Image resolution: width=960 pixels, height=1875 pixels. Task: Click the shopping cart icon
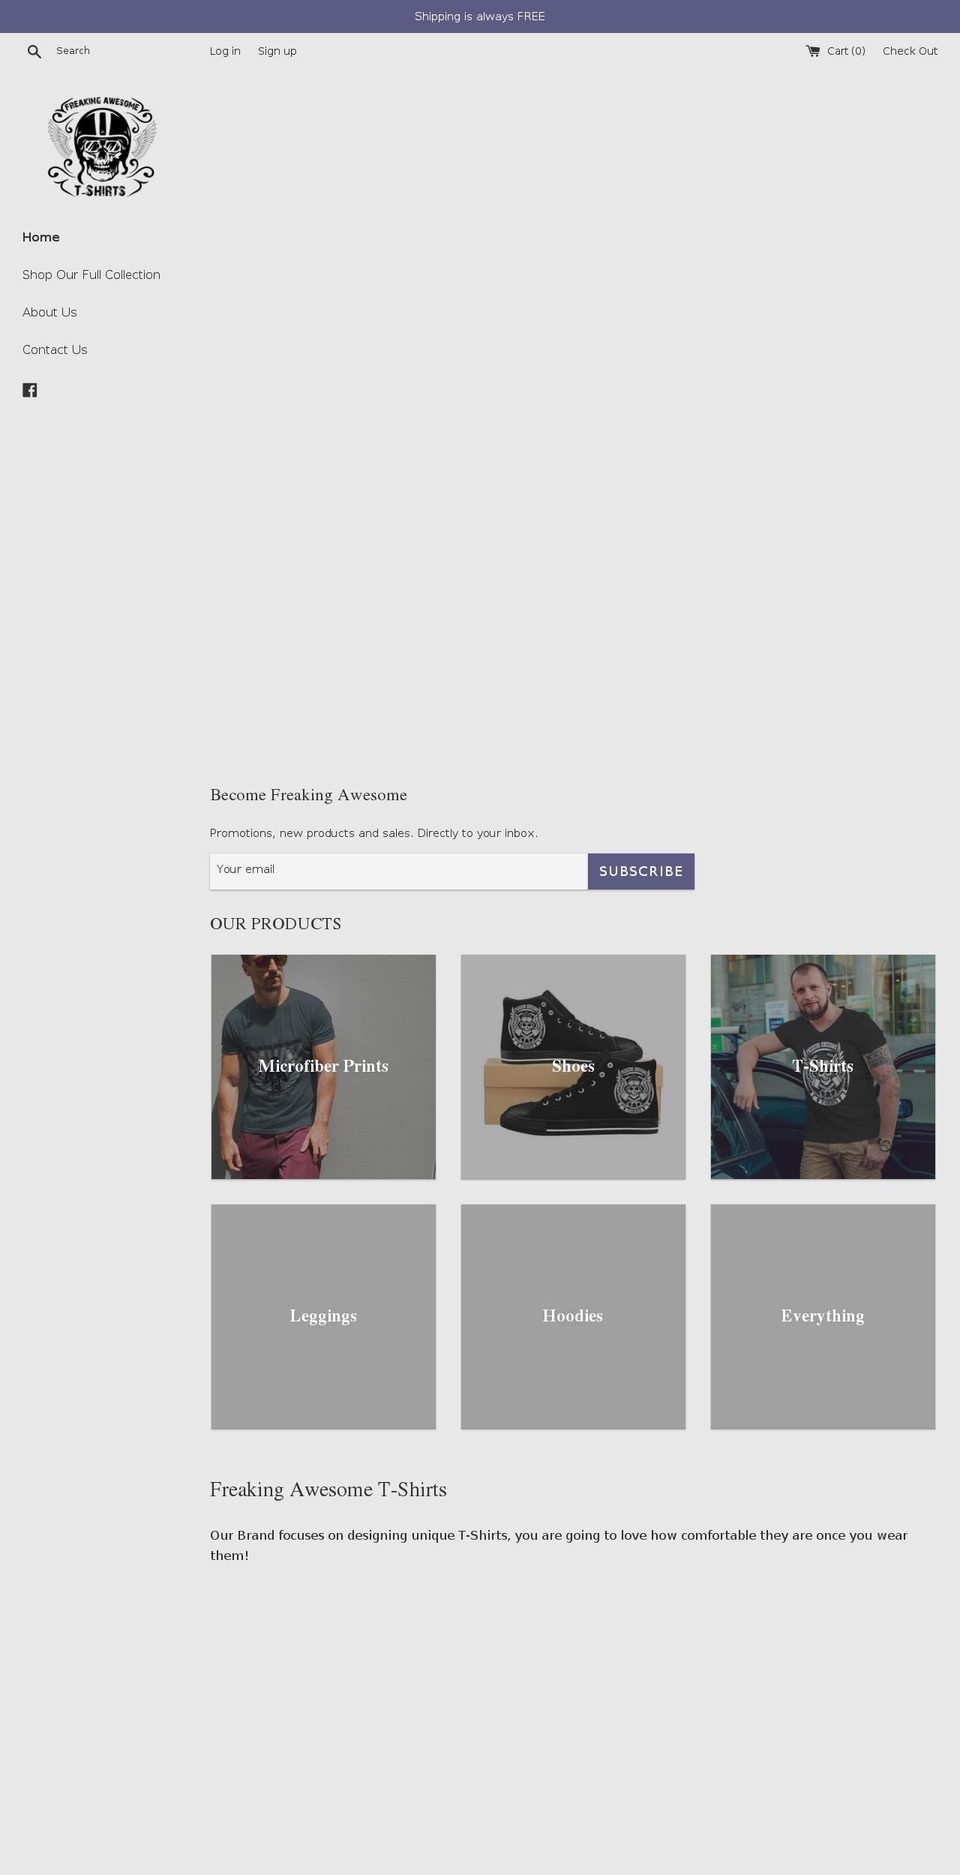[x=813, y=51]
